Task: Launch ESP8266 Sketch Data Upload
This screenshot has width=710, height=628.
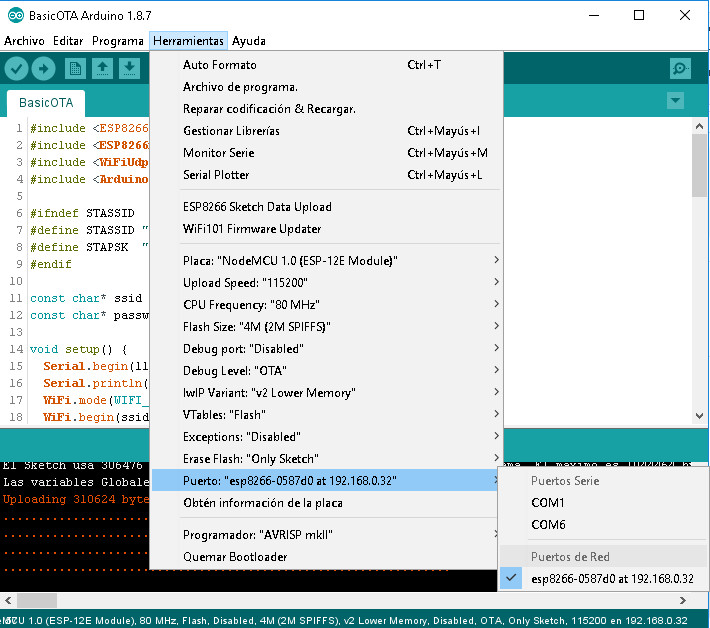Action: pos(326,207)
